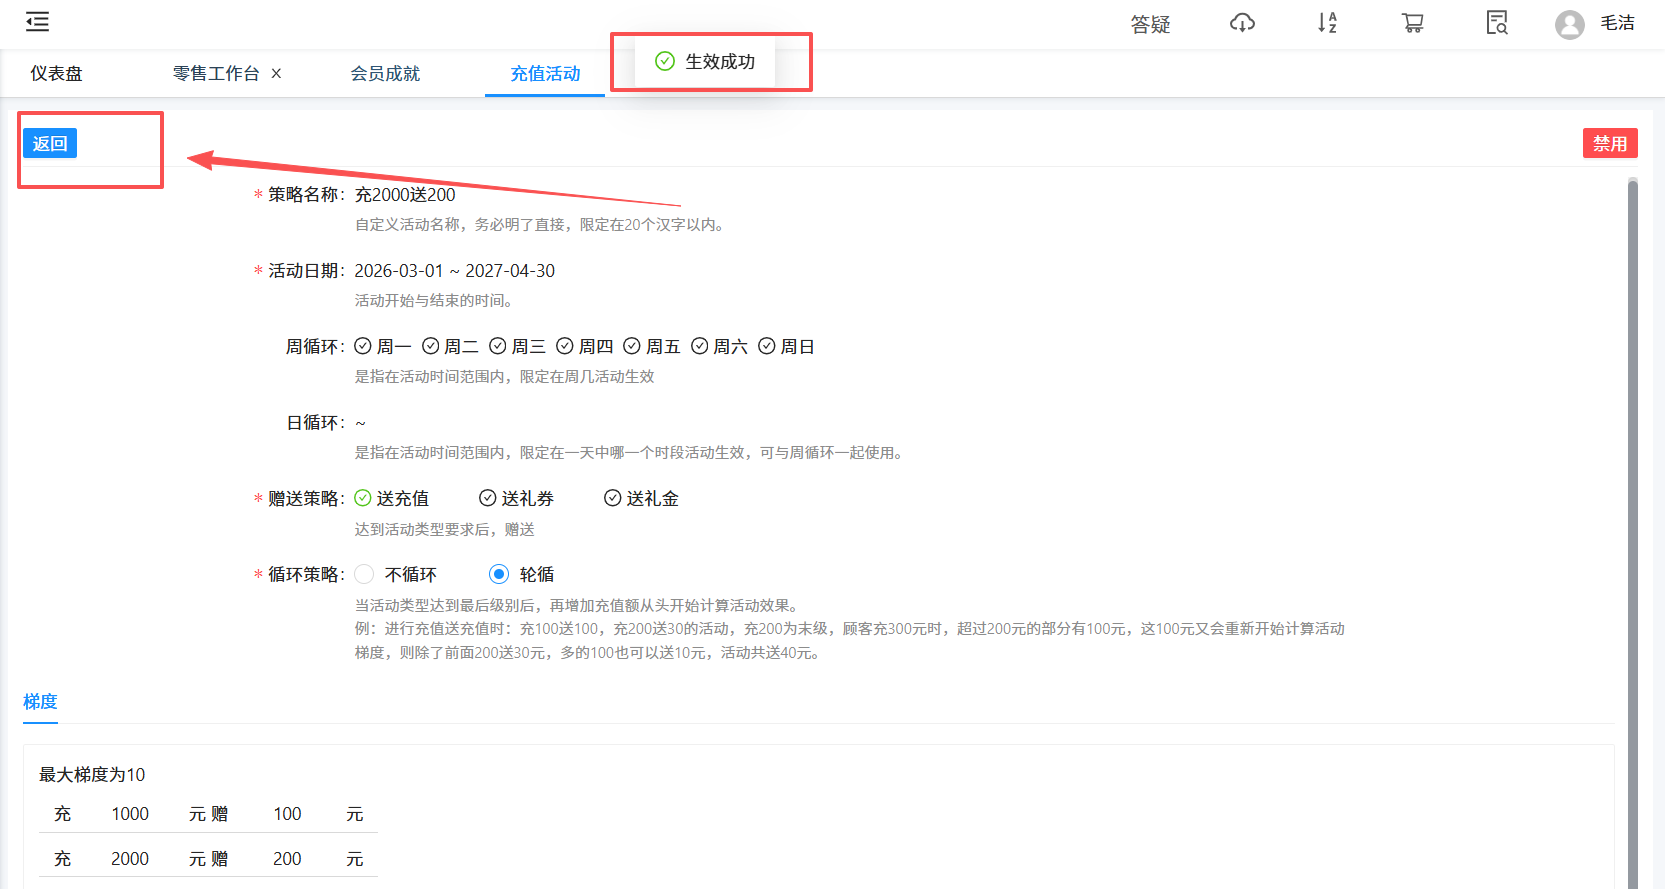1665x889 pixels.
Task: Click the 生效成功 notification message
Action: pyautogui.click(x=705, y=61)
